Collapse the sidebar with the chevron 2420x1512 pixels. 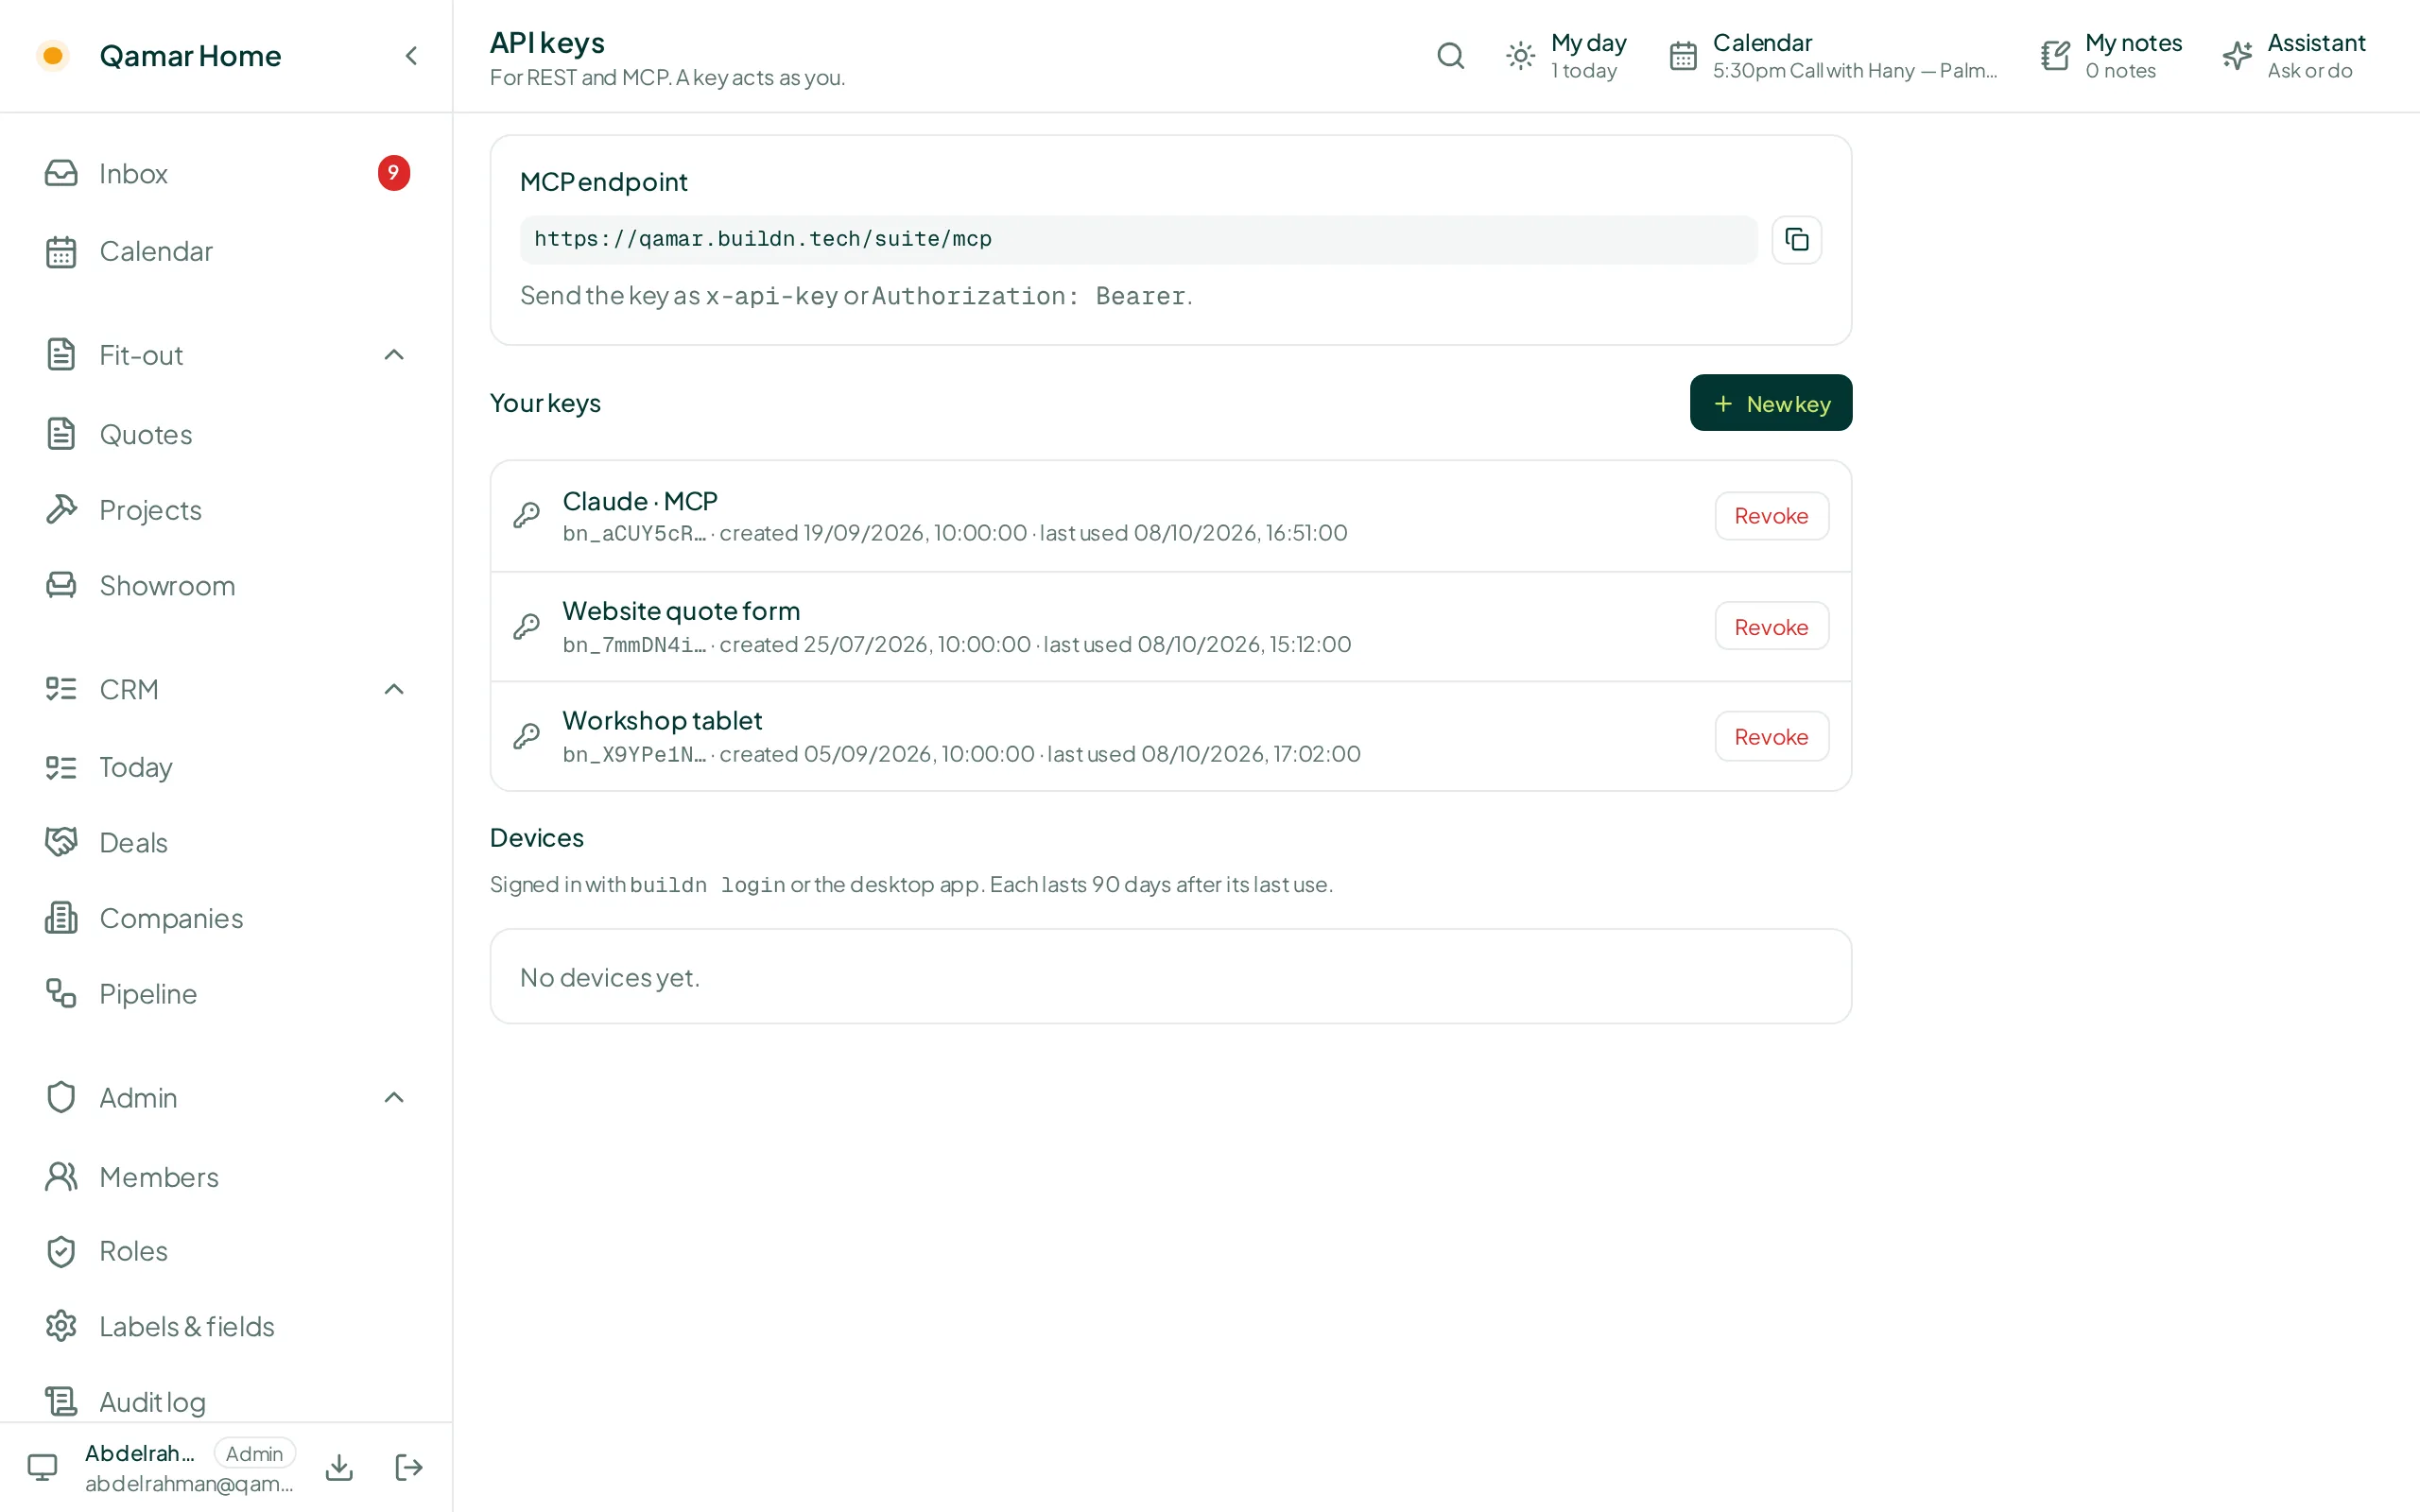coord(411,56)
